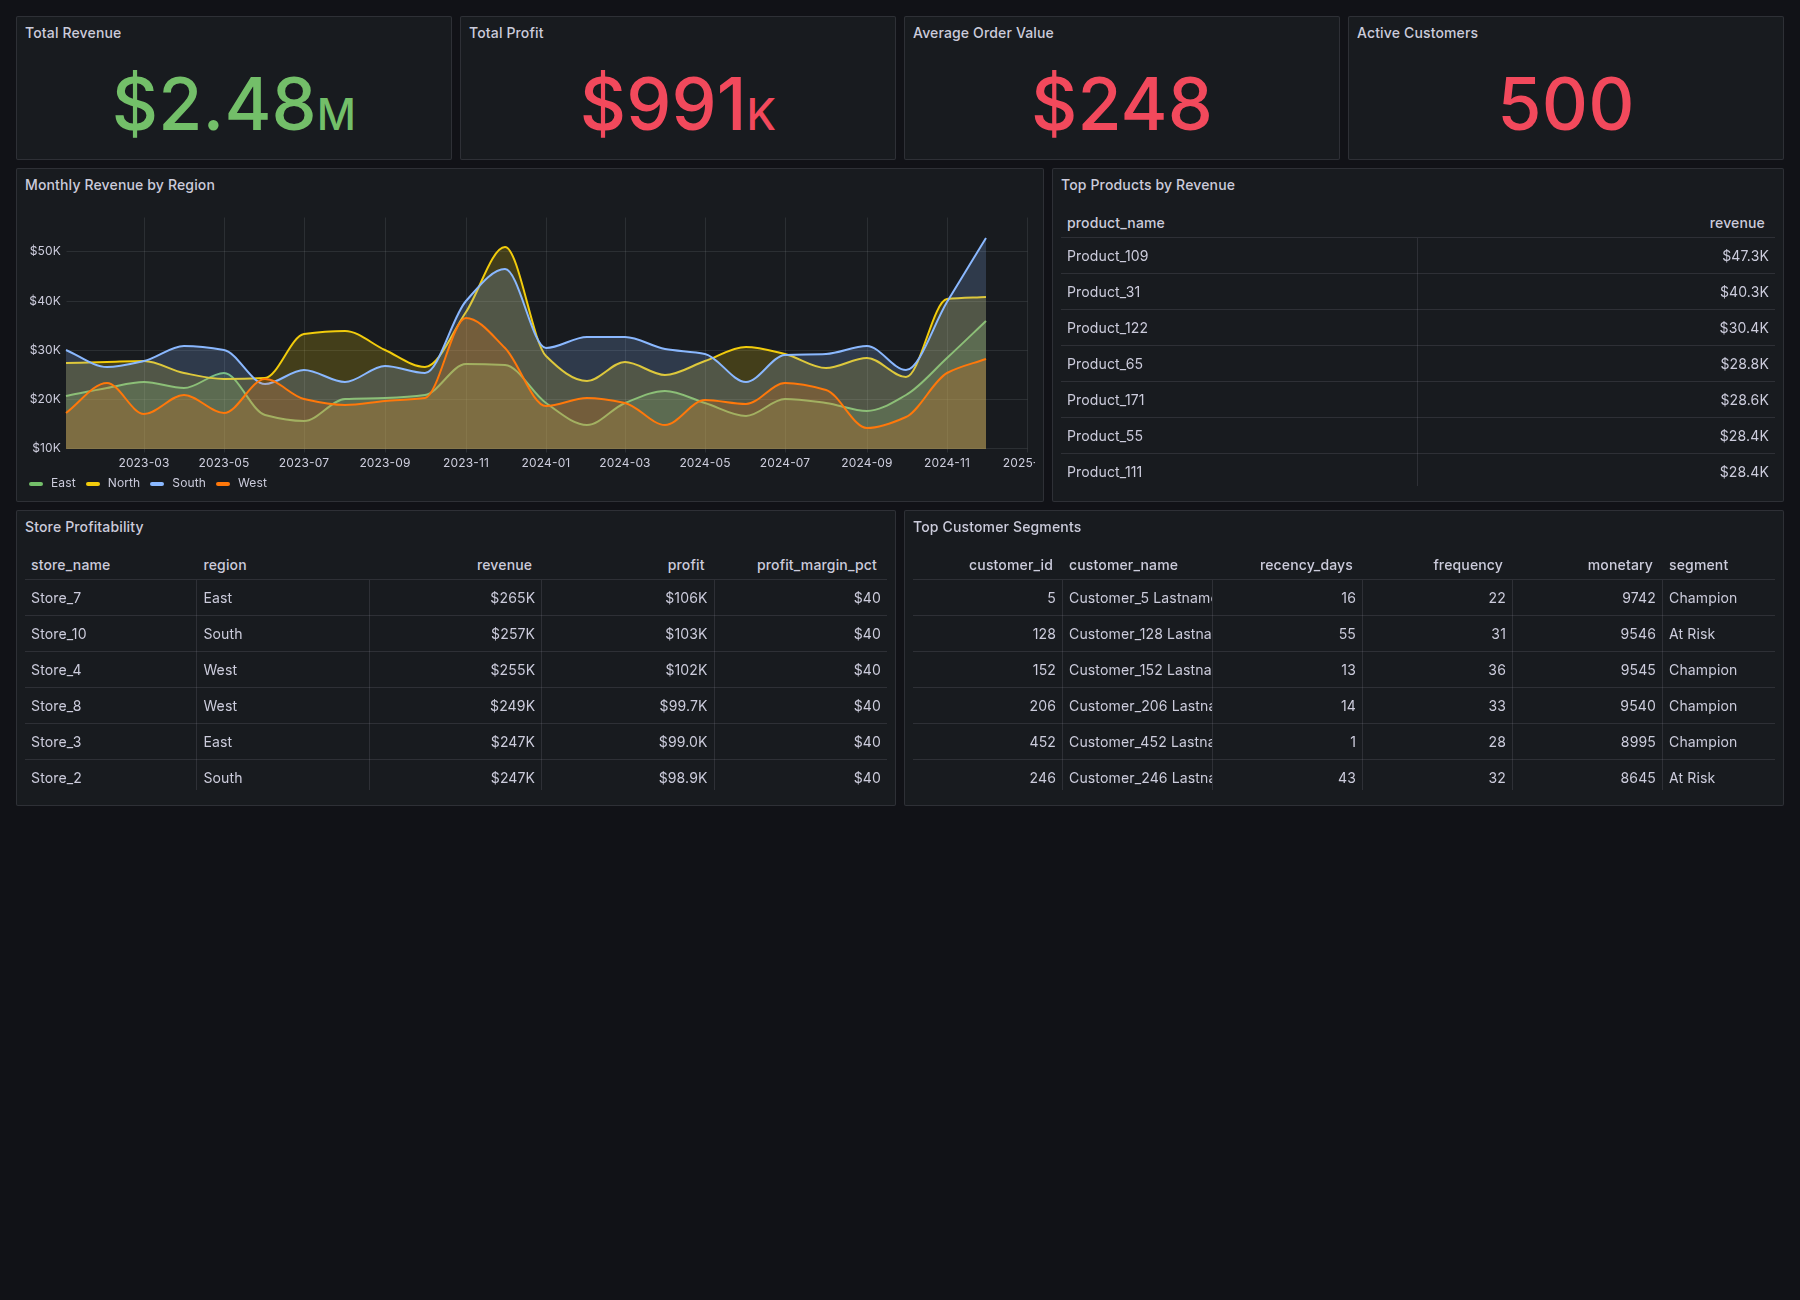Sort Store Profitability by revenue column header
Viewport: 1800px width, 1300px height.
pos(504,565)
